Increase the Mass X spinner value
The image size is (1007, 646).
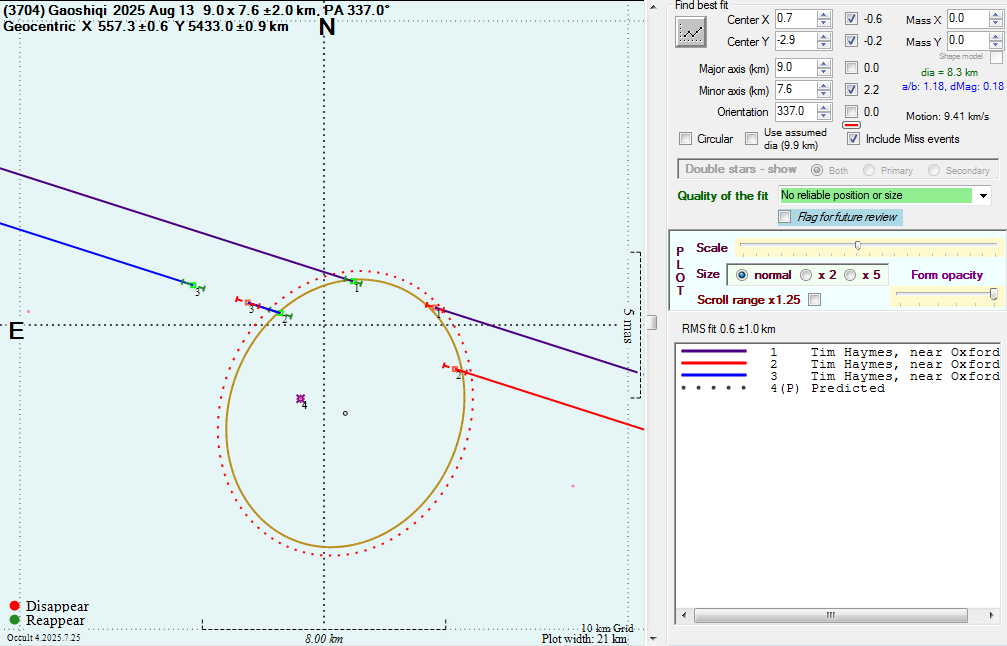(x=995, y=15)
